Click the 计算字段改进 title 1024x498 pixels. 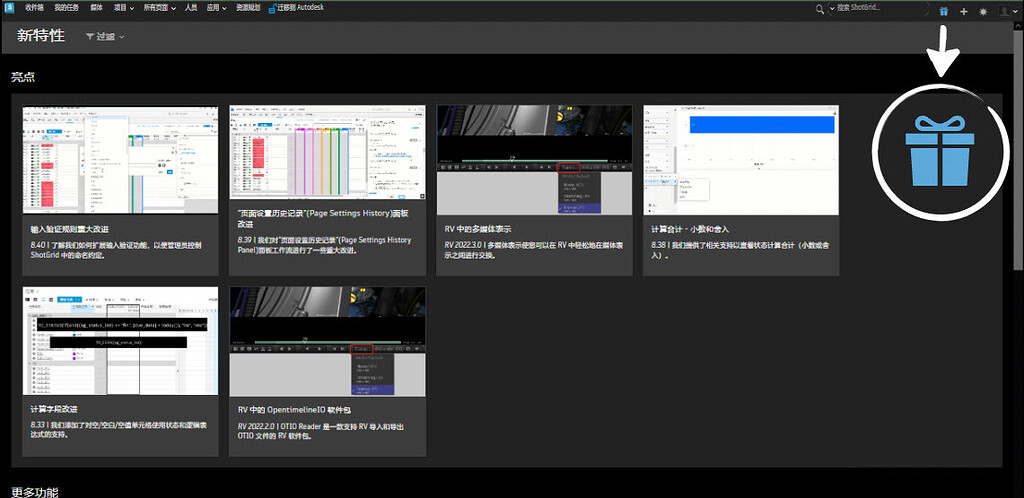click(x=54, y=409)
